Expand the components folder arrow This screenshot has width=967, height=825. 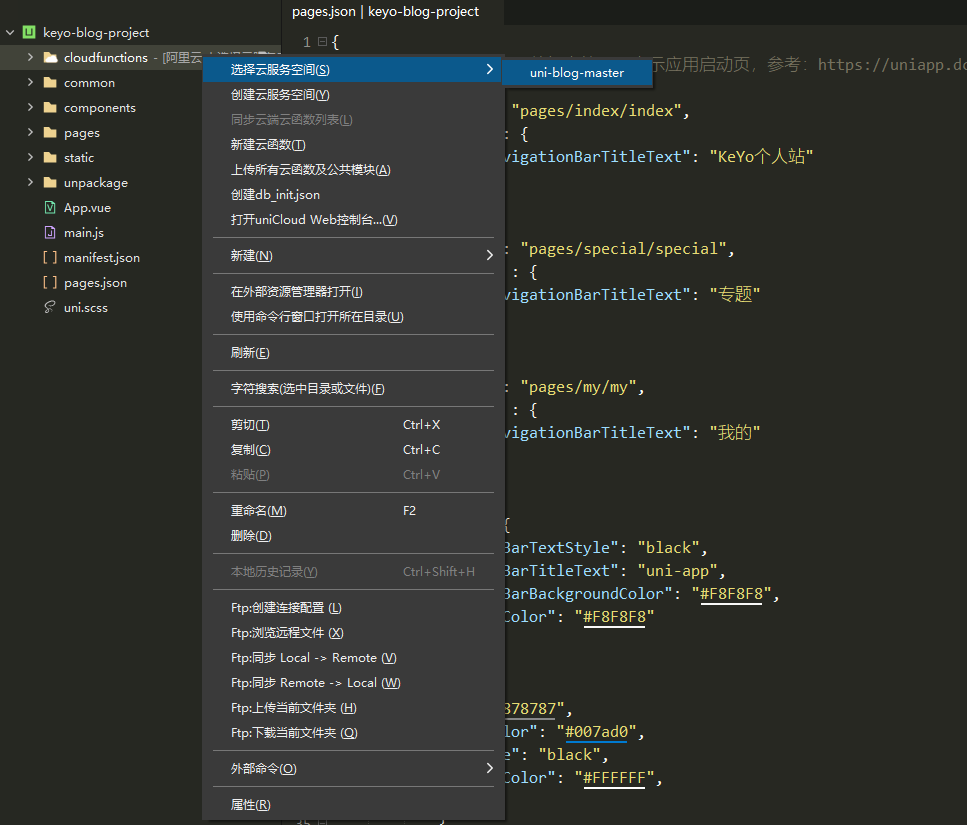30,108
